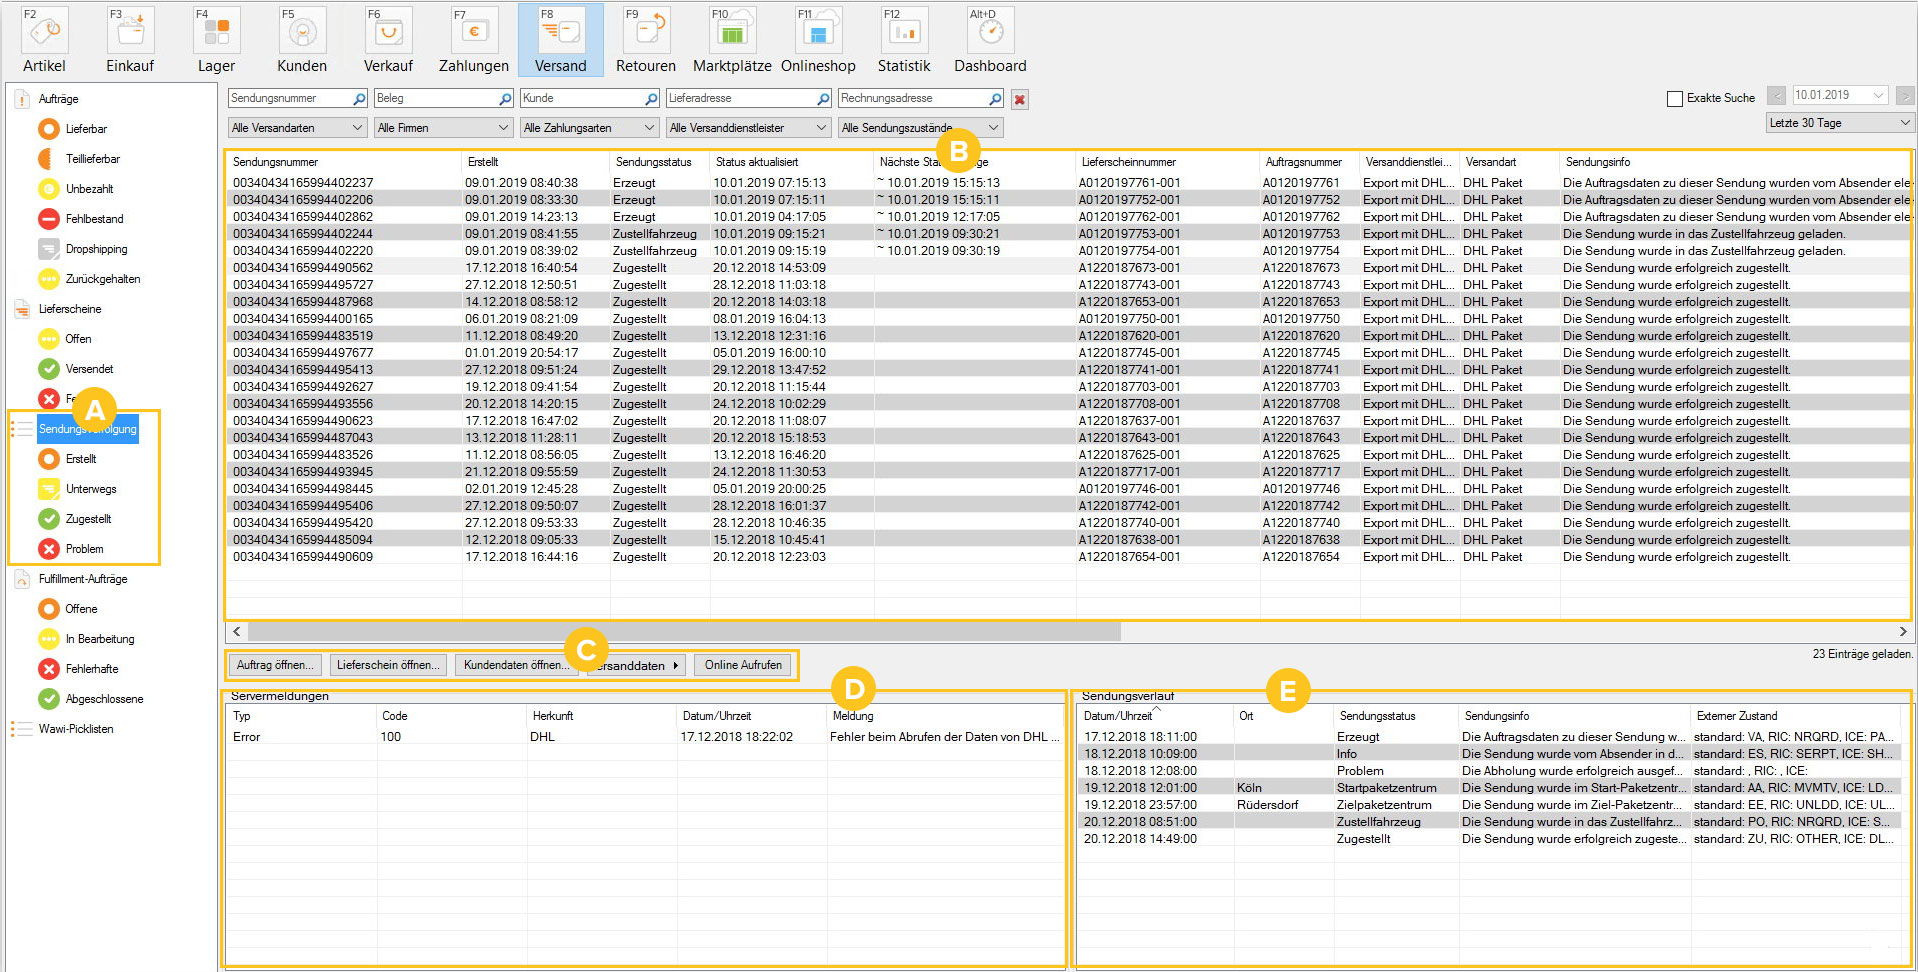The width and height of the screenshot is (1918, 972).
Task: Open the Kunden module
Action: pos(301,38)
